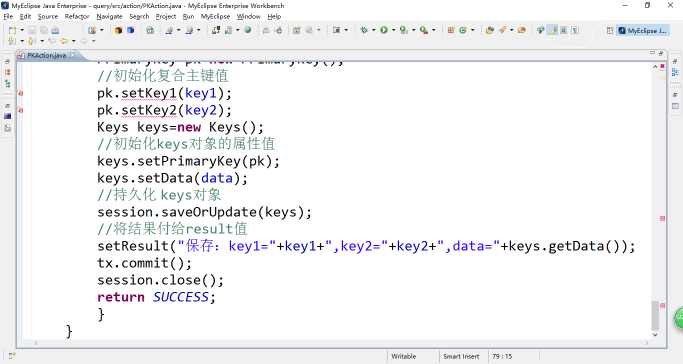
Task: Run the program with green Run icon
Action: tap(384, 30)
